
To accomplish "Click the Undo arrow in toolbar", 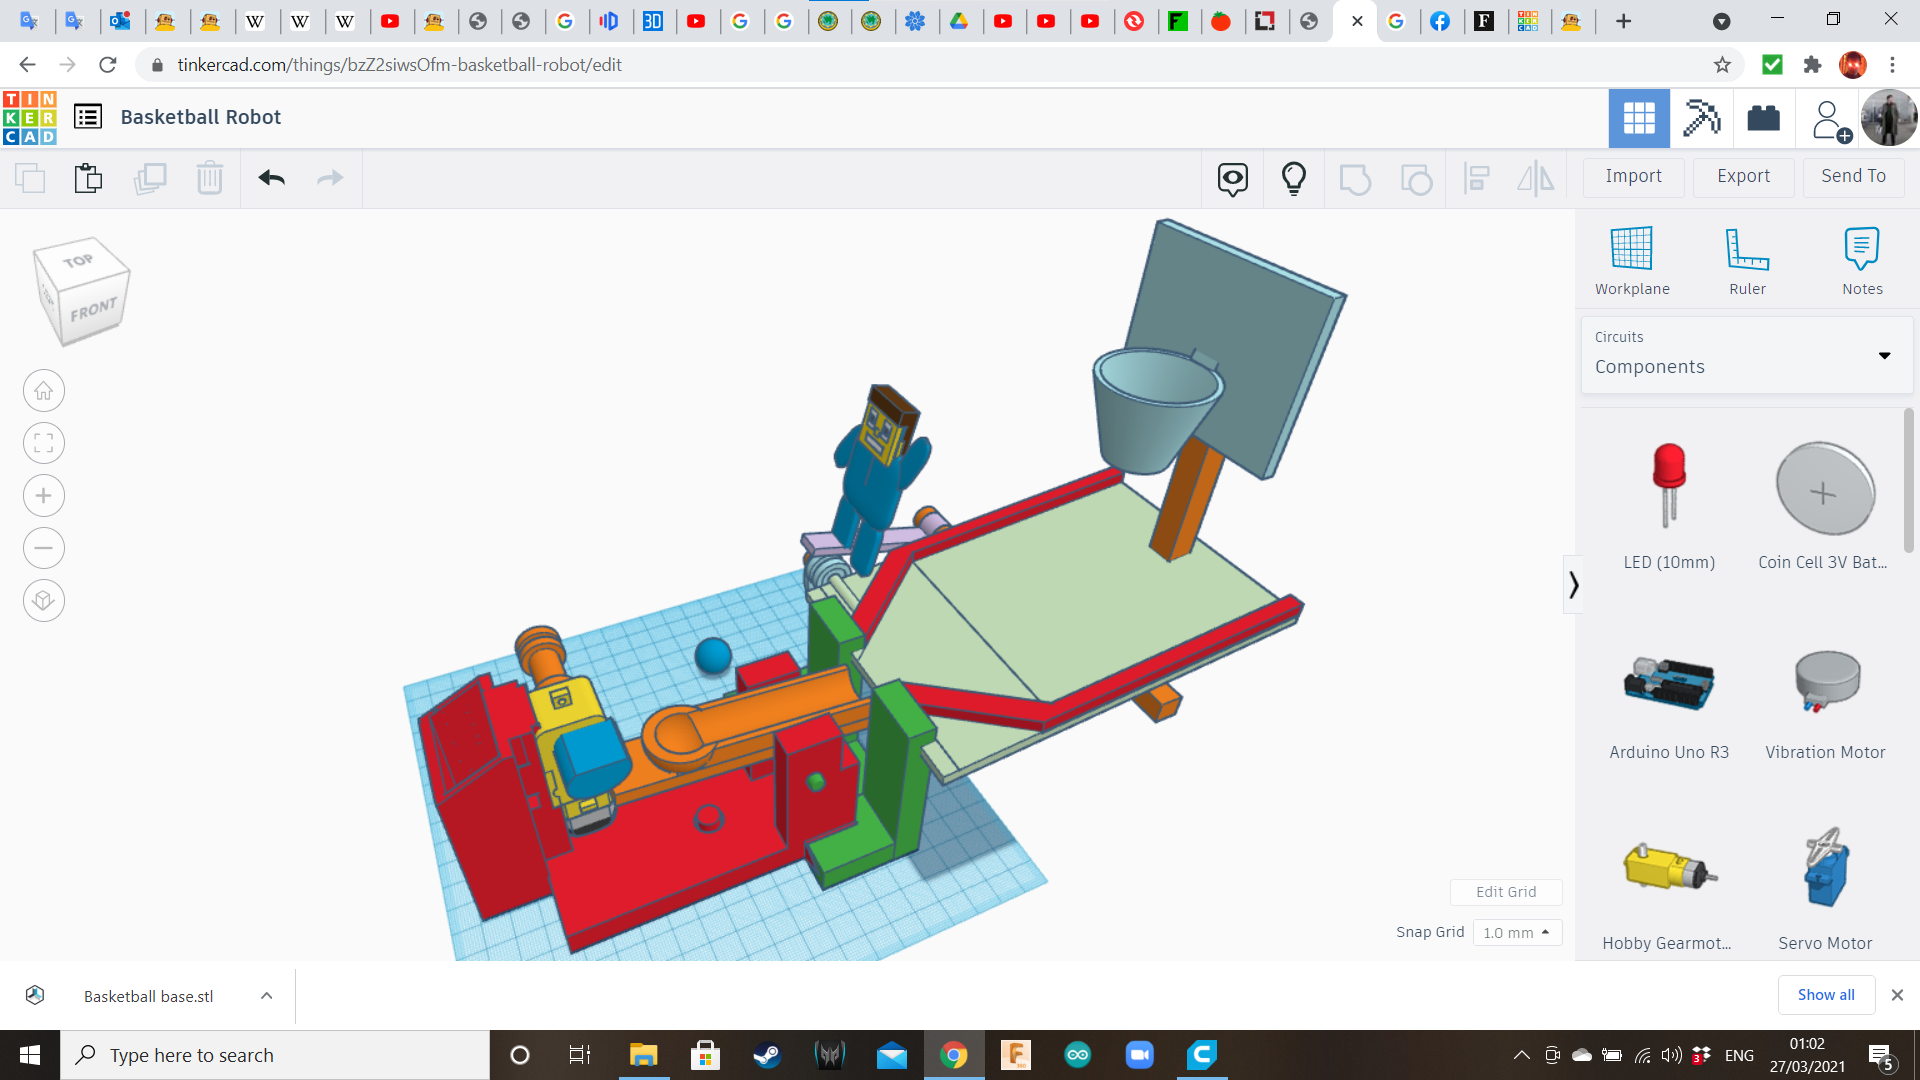I will [x=271, y=178].
